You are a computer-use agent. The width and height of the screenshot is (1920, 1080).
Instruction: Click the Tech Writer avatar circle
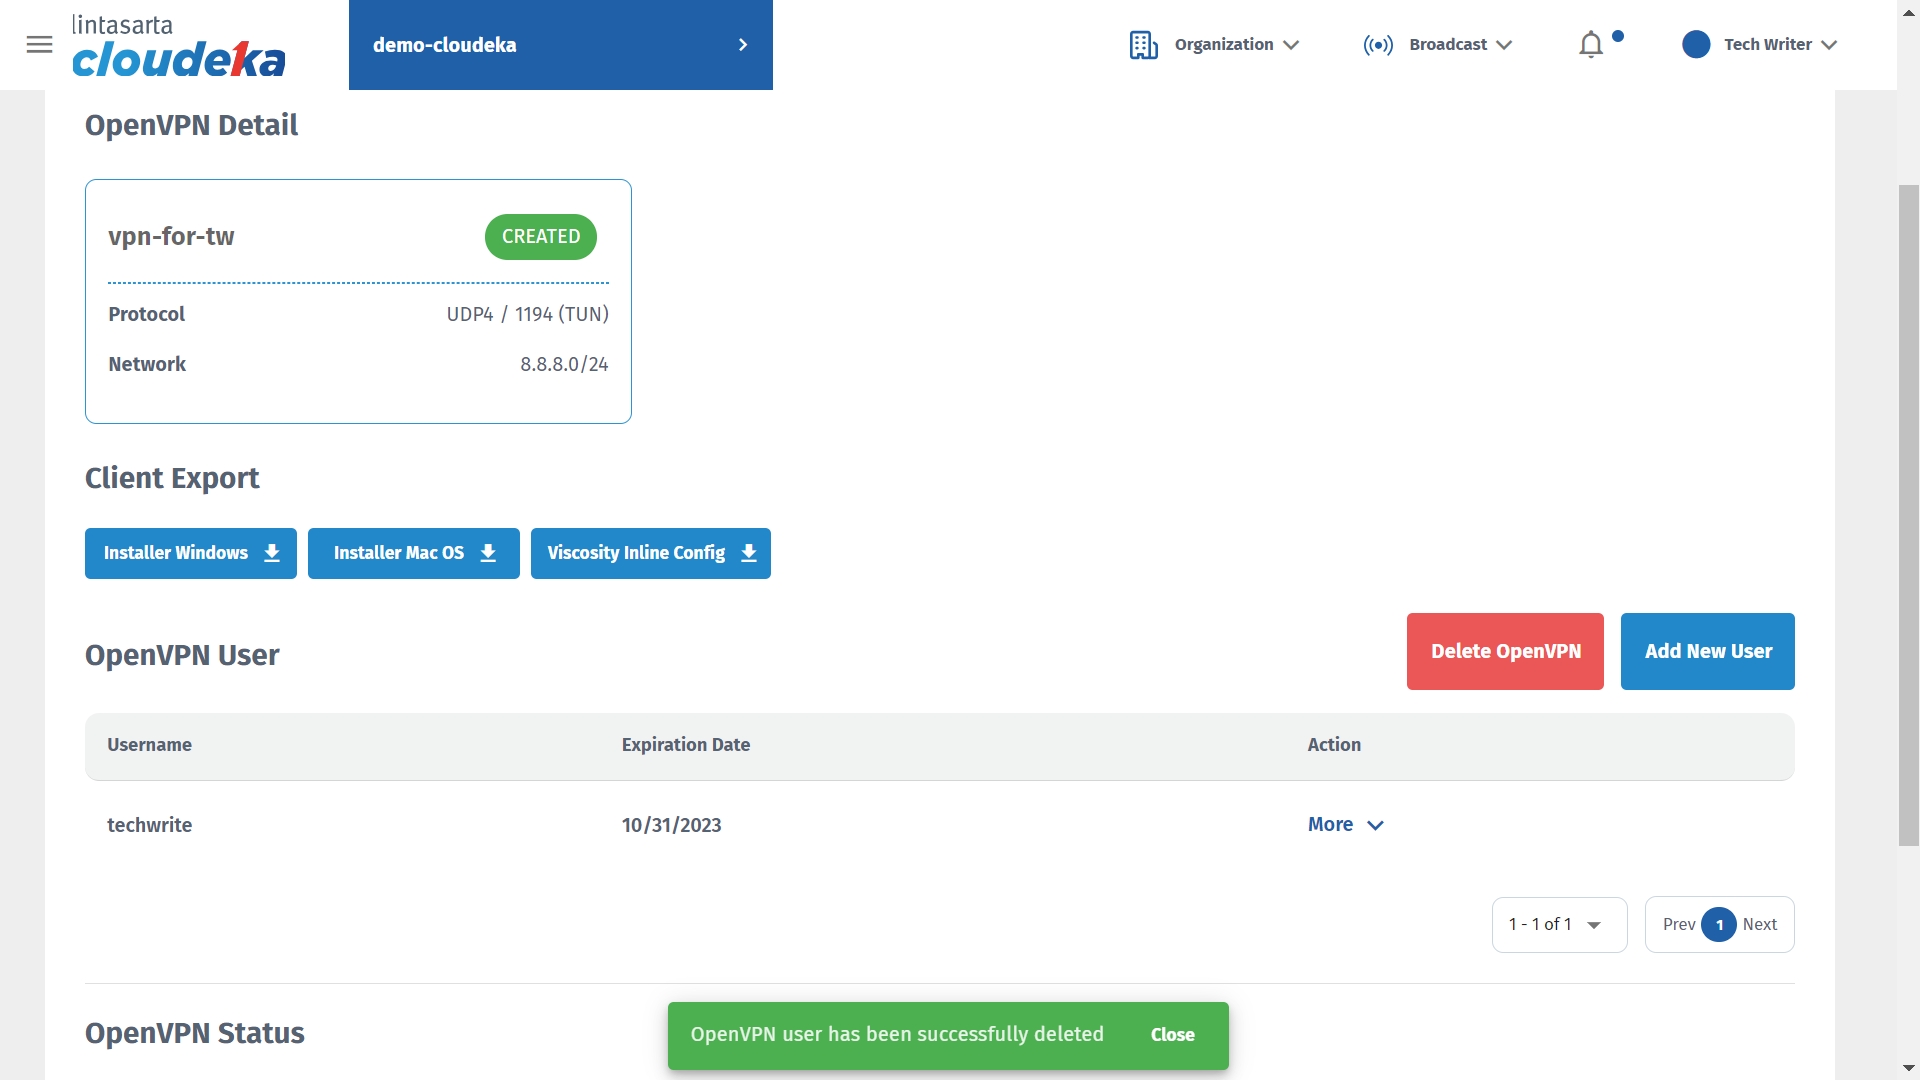[1695, 45]
